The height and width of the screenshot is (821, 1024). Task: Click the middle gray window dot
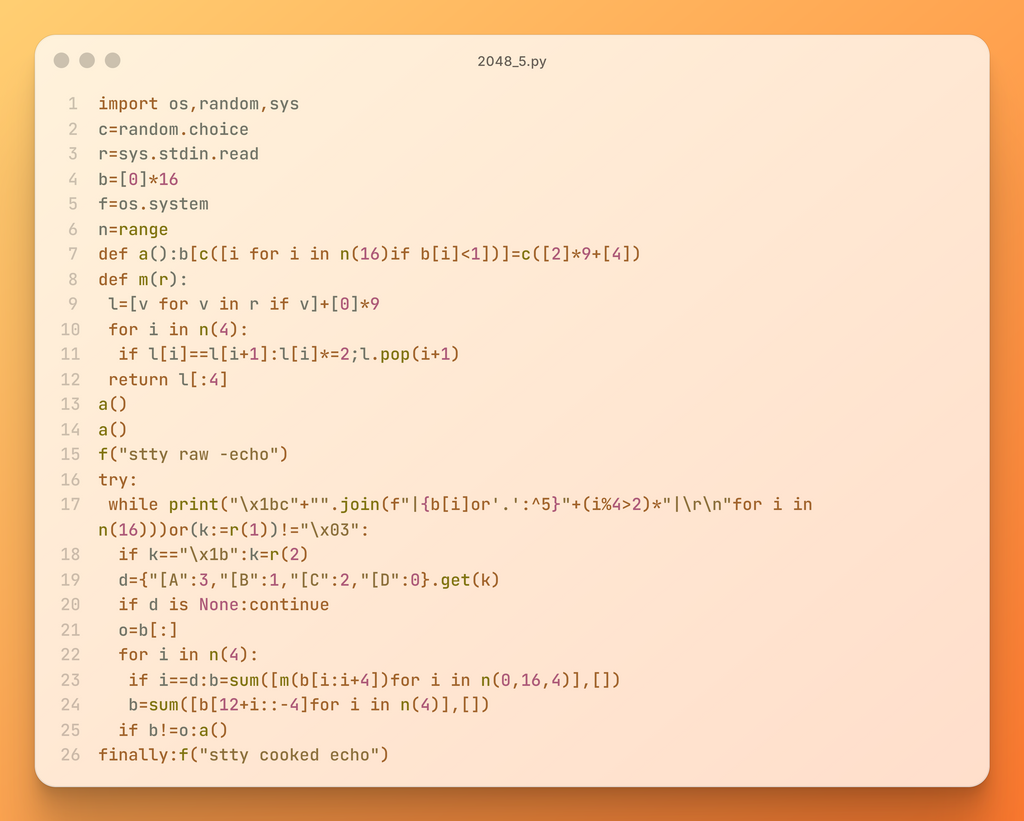(x=87, y=61)
